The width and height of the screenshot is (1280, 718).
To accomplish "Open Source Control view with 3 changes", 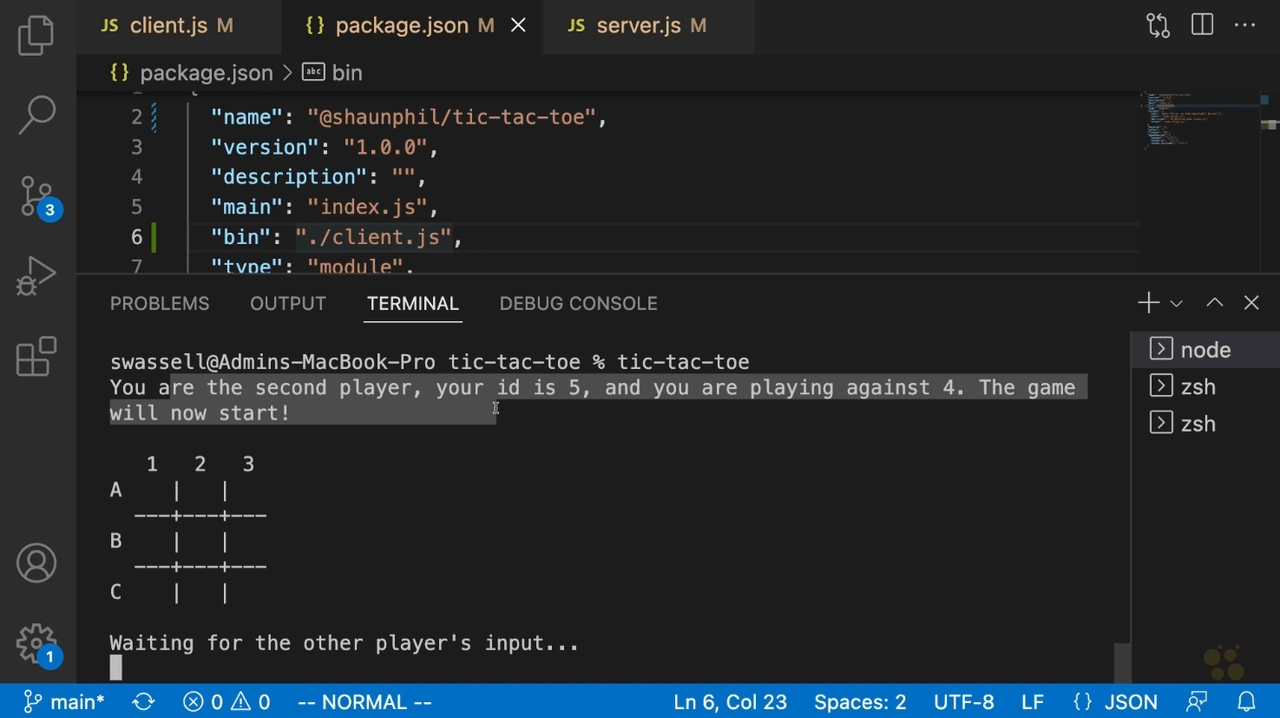I will (x=37, y=196).
